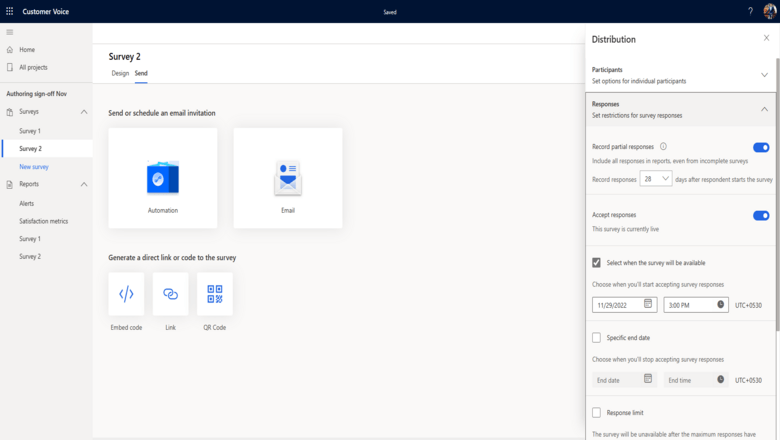Generate QR Code icon

click(215, 294)
